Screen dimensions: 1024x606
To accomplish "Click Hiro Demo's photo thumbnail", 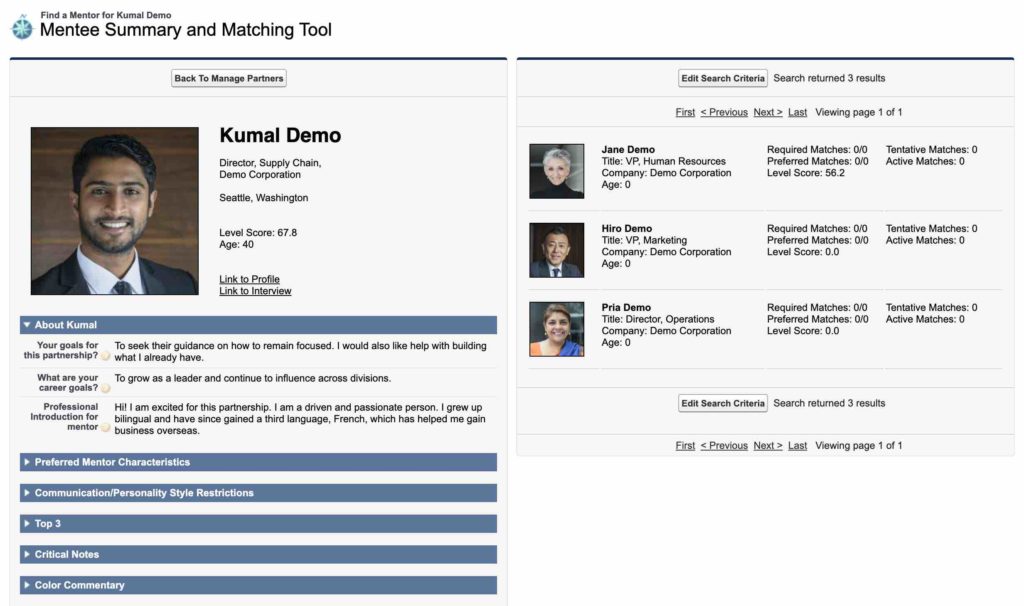I will click(557, 250).
